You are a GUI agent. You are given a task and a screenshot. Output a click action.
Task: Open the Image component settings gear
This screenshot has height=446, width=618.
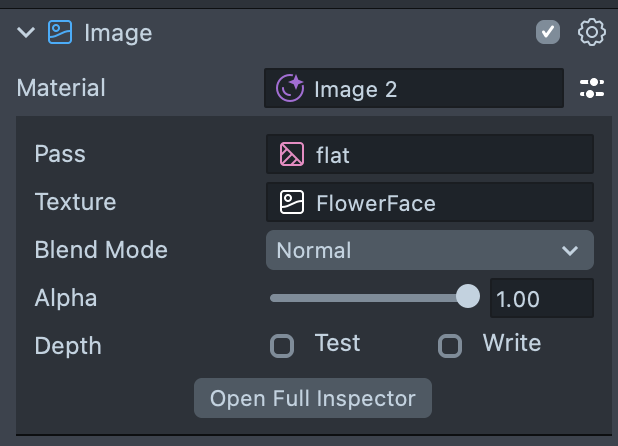(x=592, y=33)
